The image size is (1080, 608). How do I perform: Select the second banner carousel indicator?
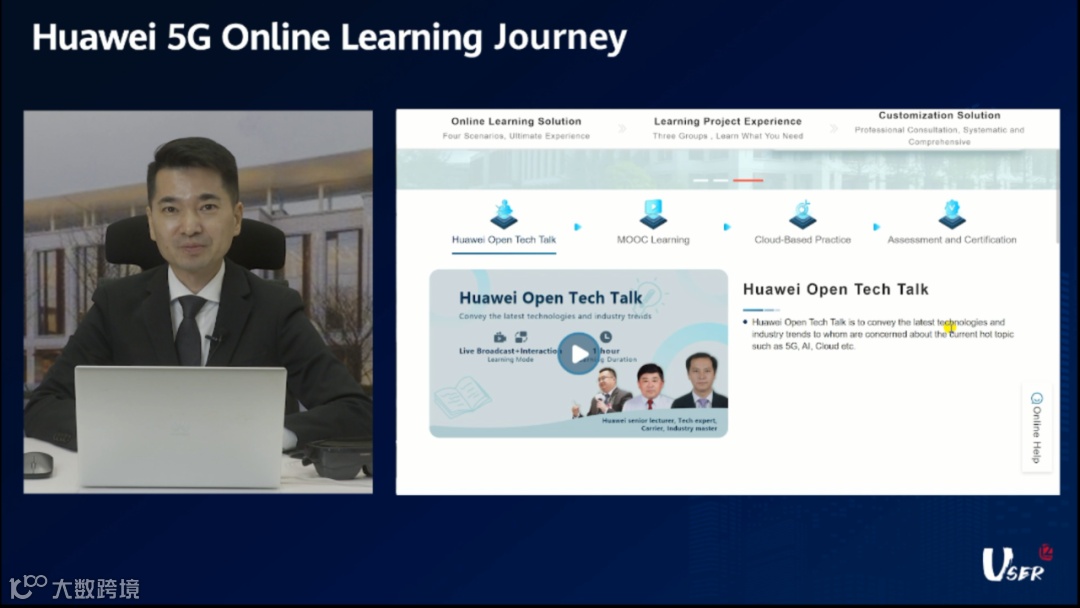pyautogui.click(x=720, y=180)
